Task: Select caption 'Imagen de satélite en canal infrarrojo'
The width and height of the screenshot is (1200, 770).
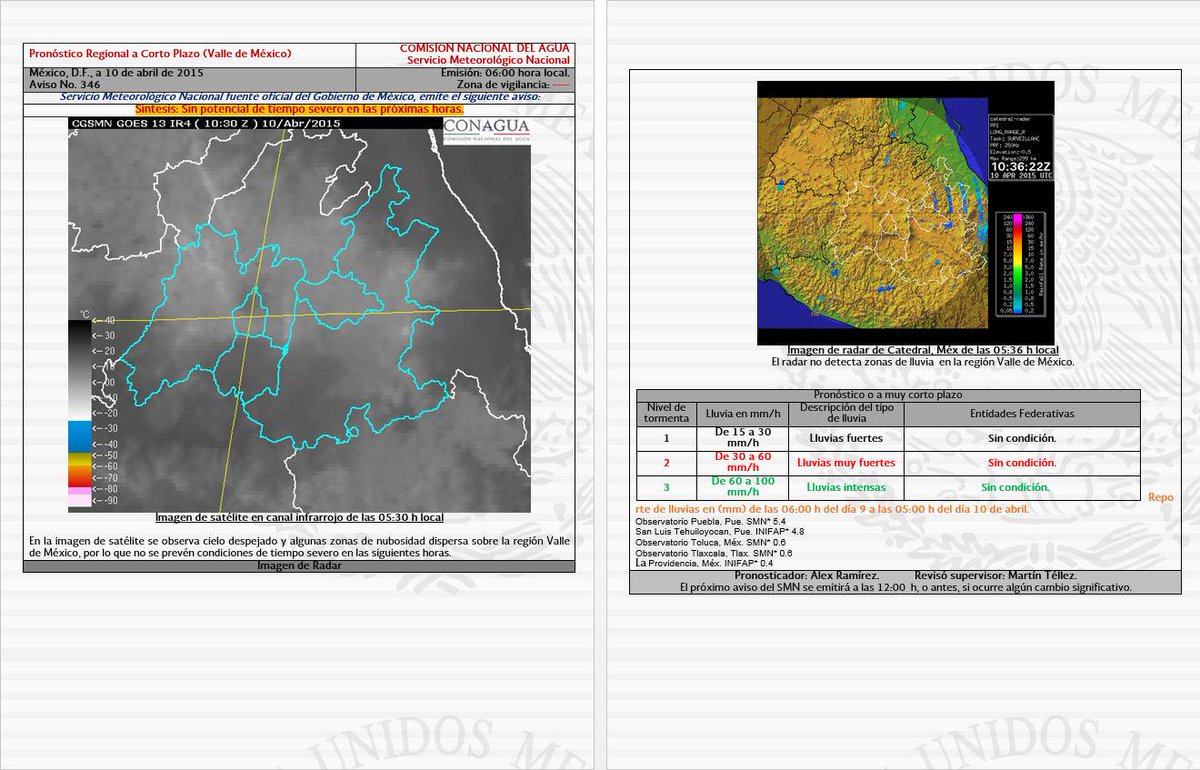Action: 299,518
